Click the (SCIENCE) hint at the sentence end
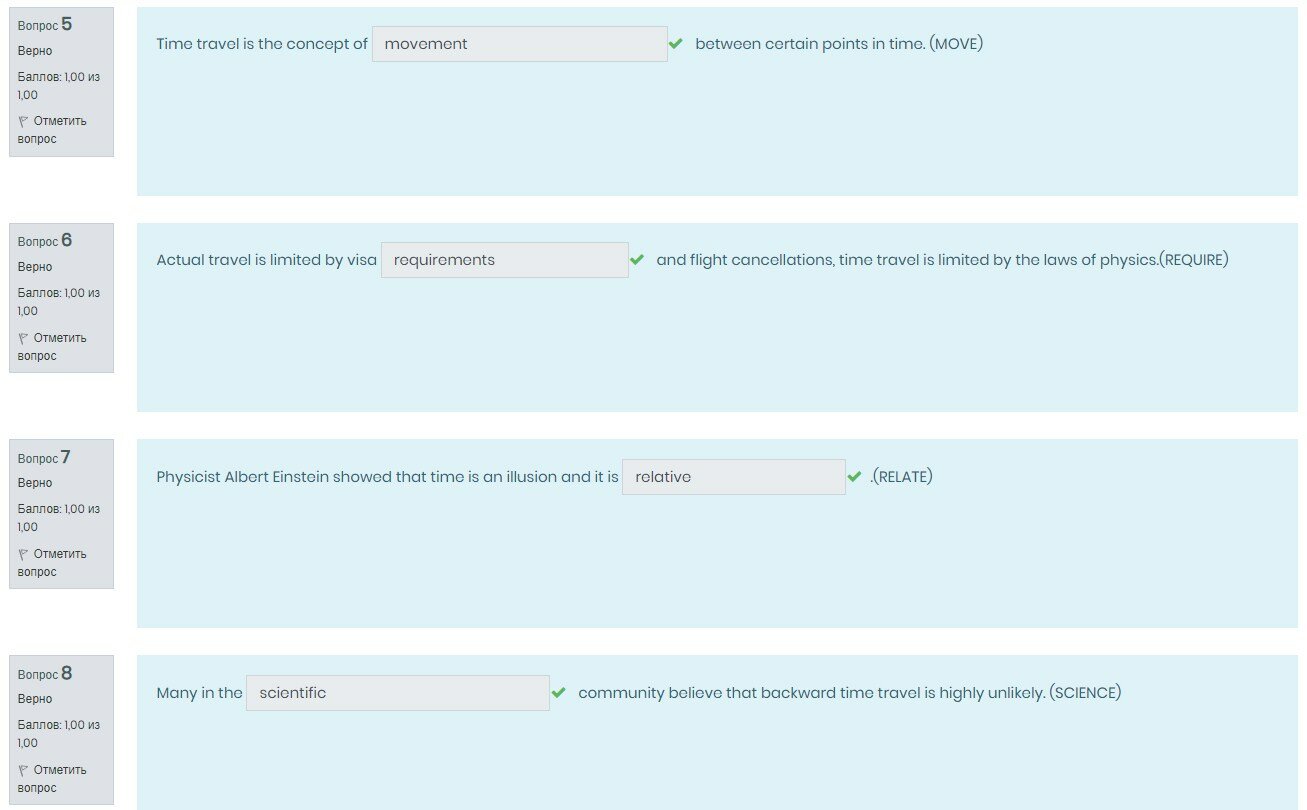Screen dimensions: 1307x810 (x=1085, y=693)
